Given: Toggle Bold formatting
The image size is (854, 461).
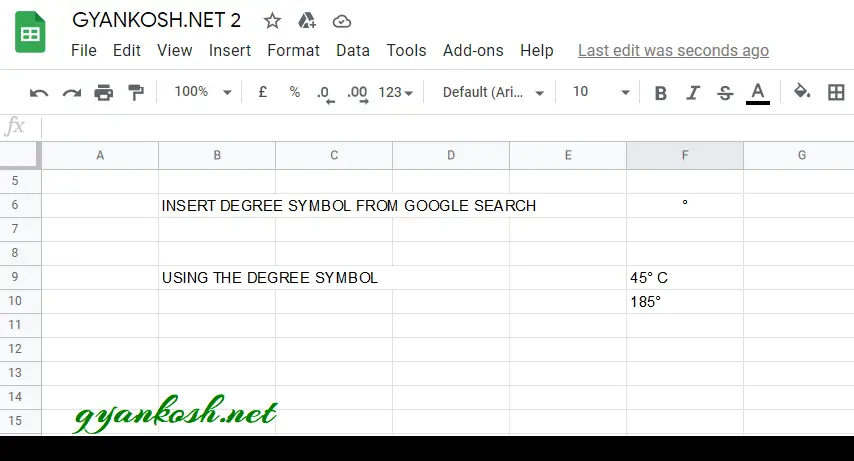Looking at the screenshot, I should coord(660,93).
